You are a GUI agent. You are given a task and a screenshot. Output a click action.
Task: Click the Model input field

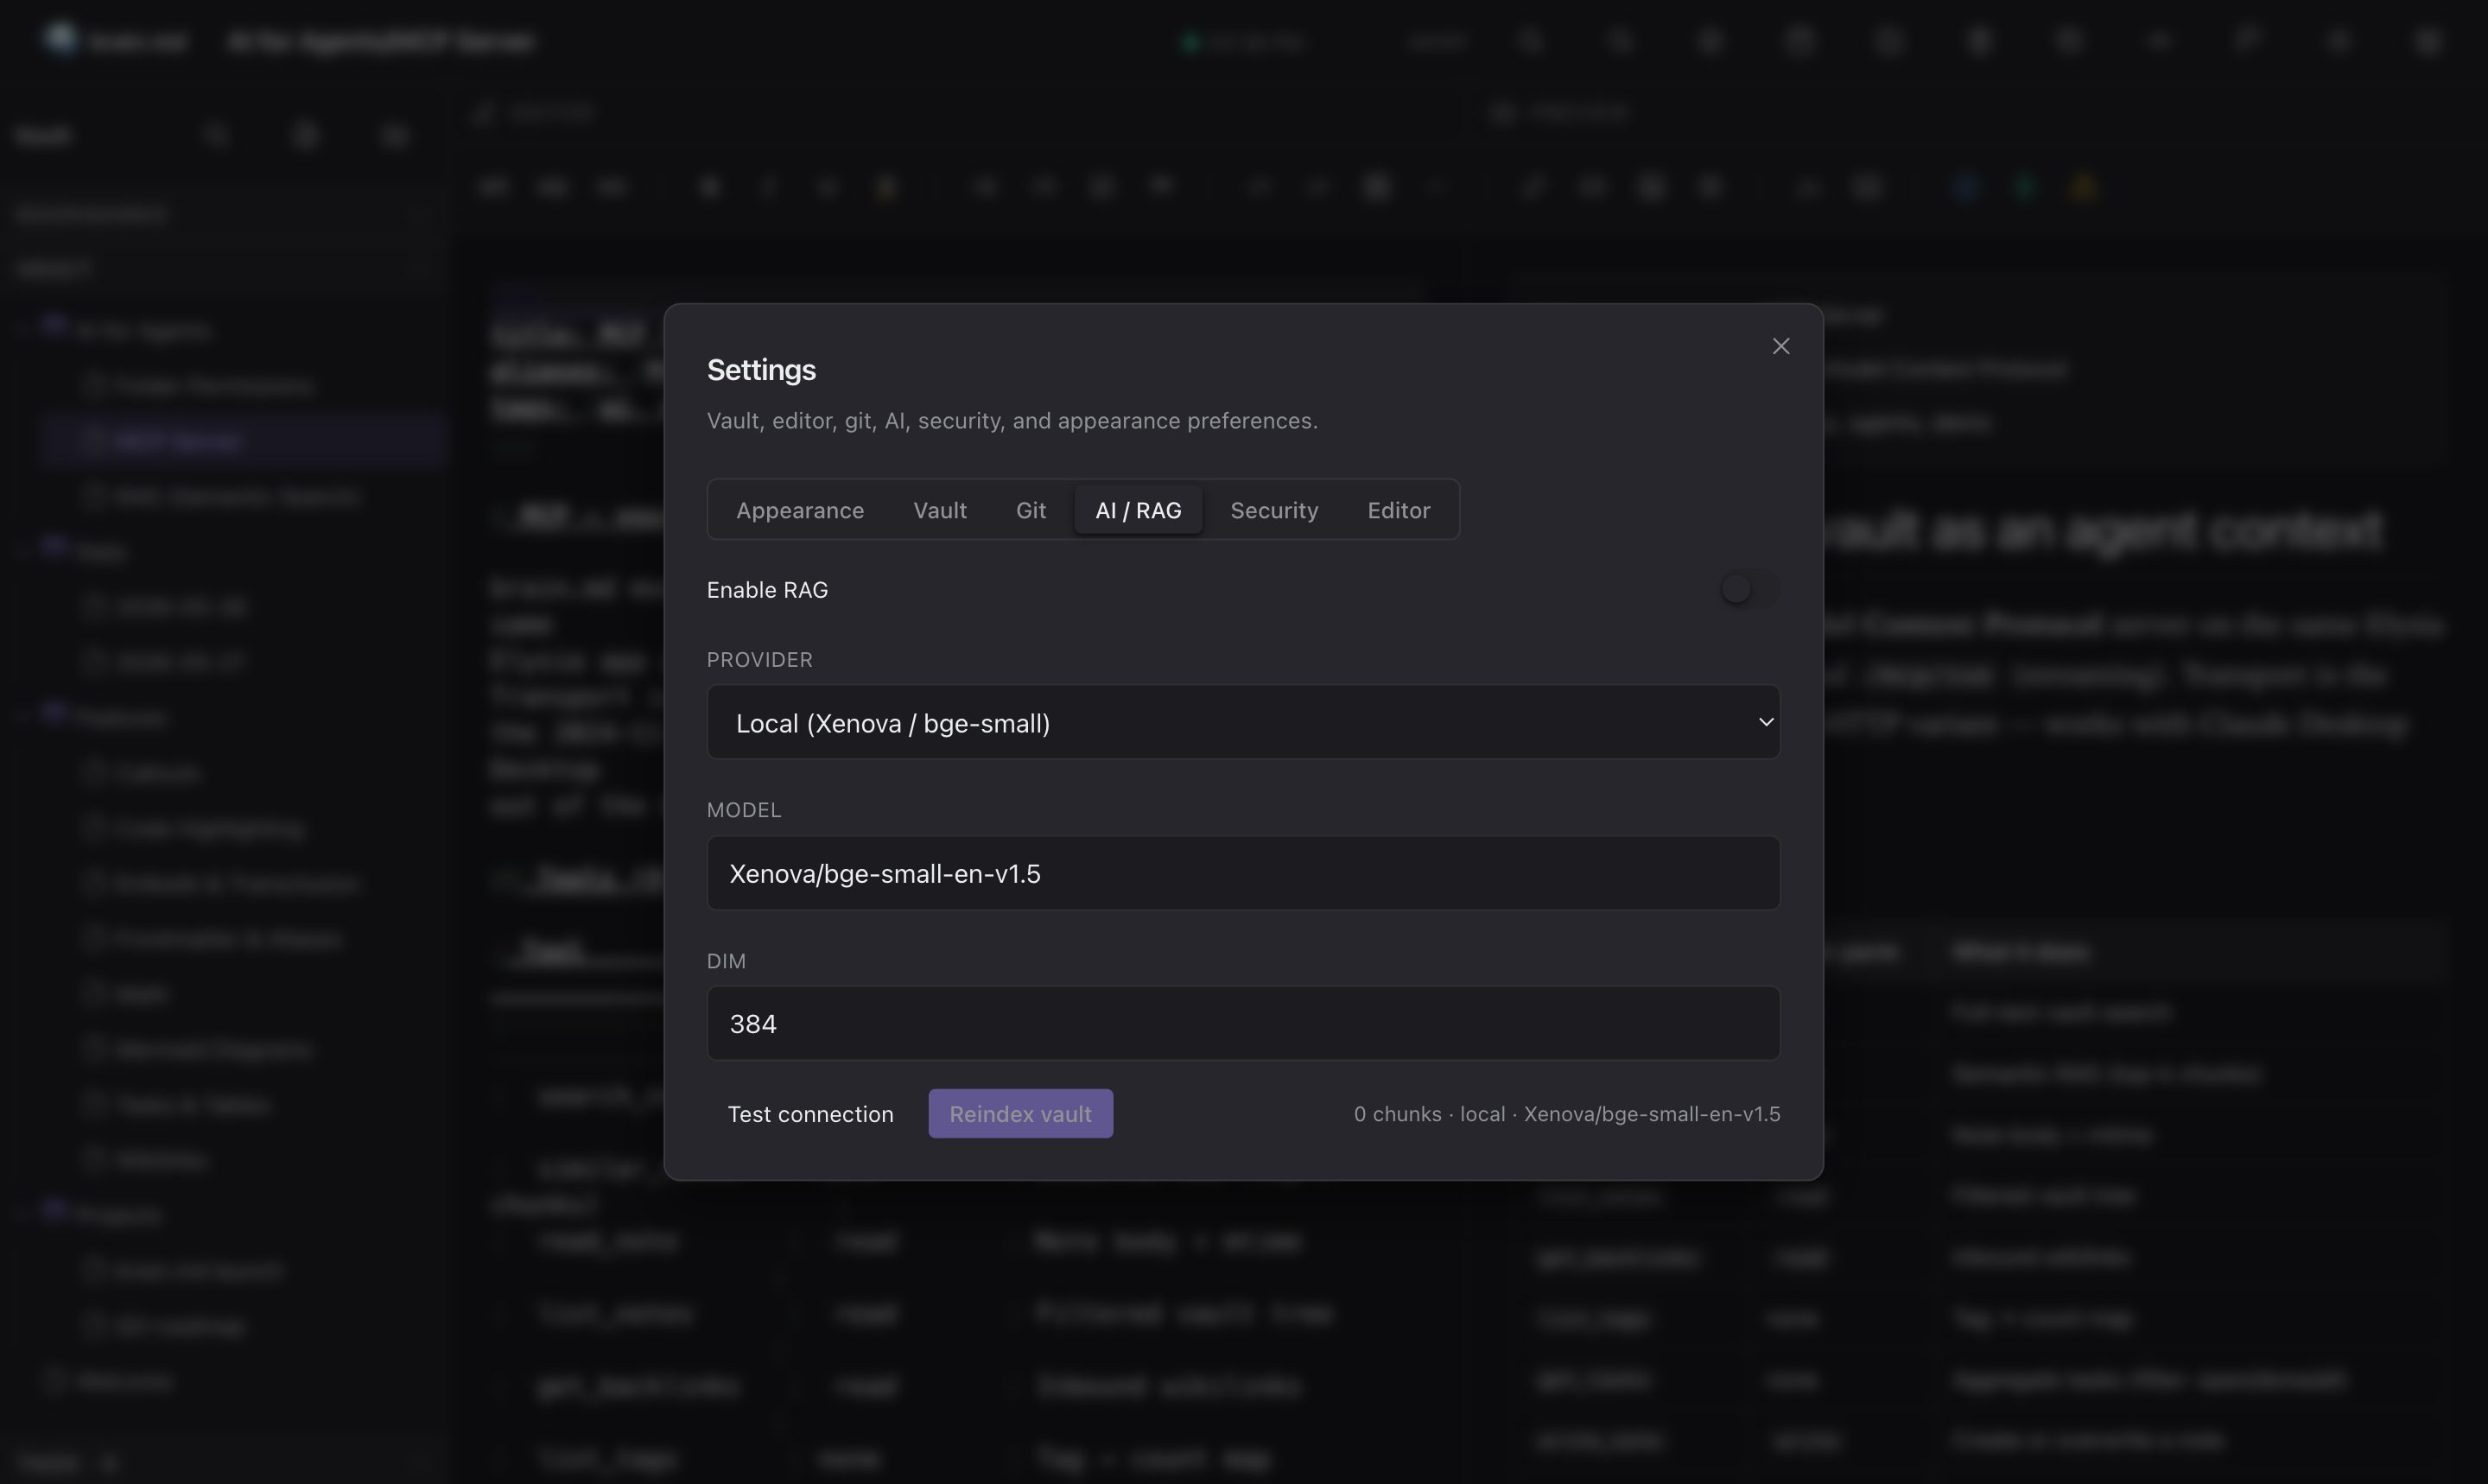1243,873
